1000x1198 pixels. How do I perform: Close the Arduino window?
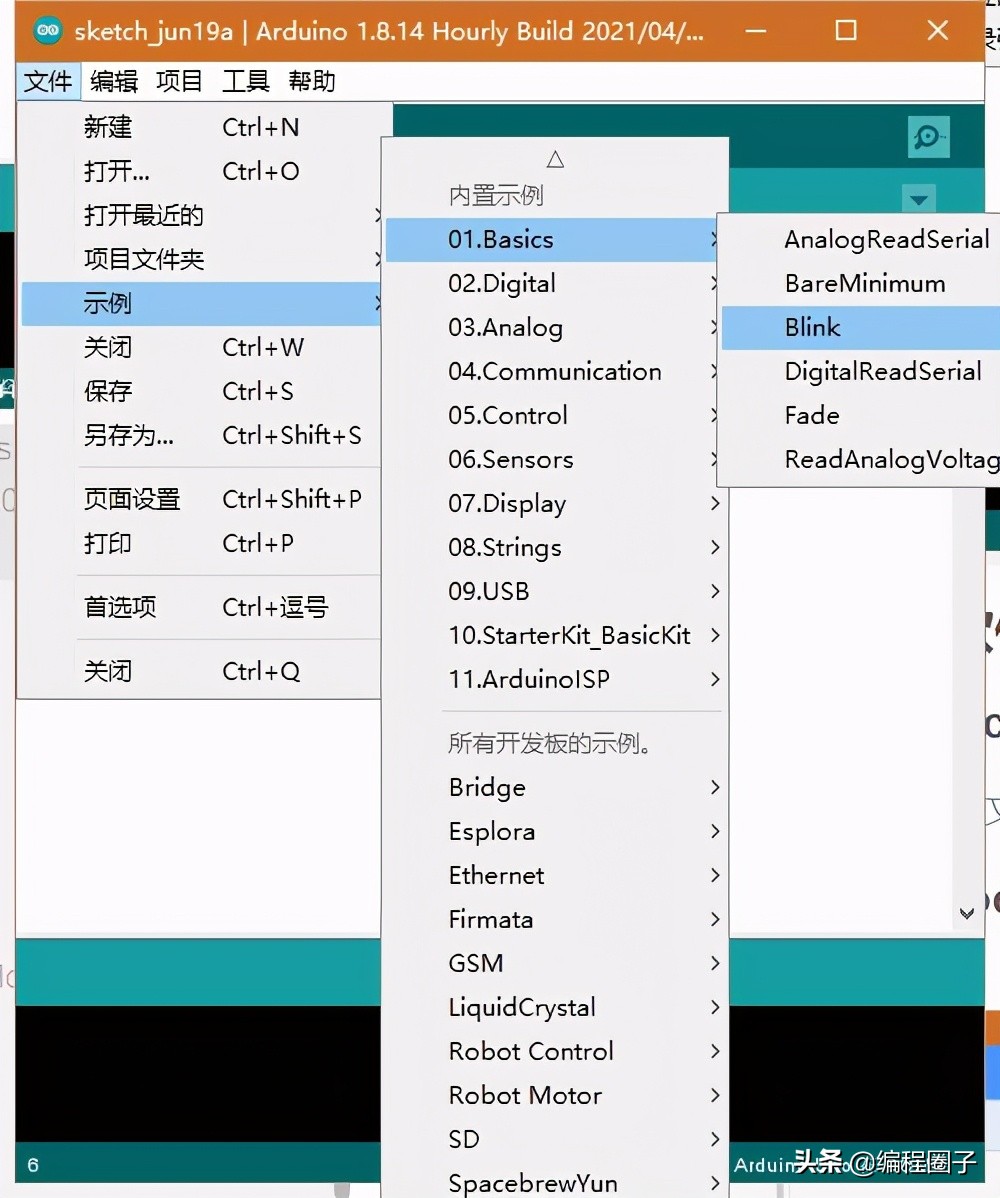click(x=937, y=31)
